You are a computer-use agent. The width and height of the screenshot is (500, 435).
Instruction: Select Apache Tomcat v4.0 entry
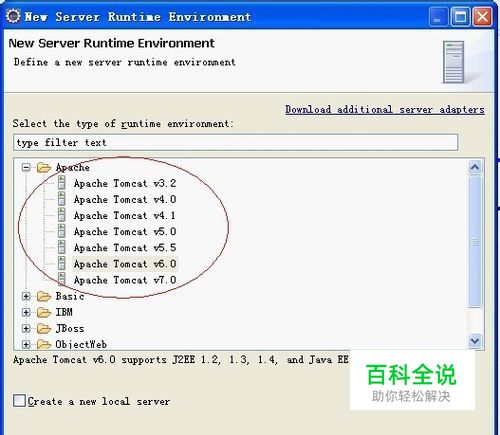(x=125, y=199)
